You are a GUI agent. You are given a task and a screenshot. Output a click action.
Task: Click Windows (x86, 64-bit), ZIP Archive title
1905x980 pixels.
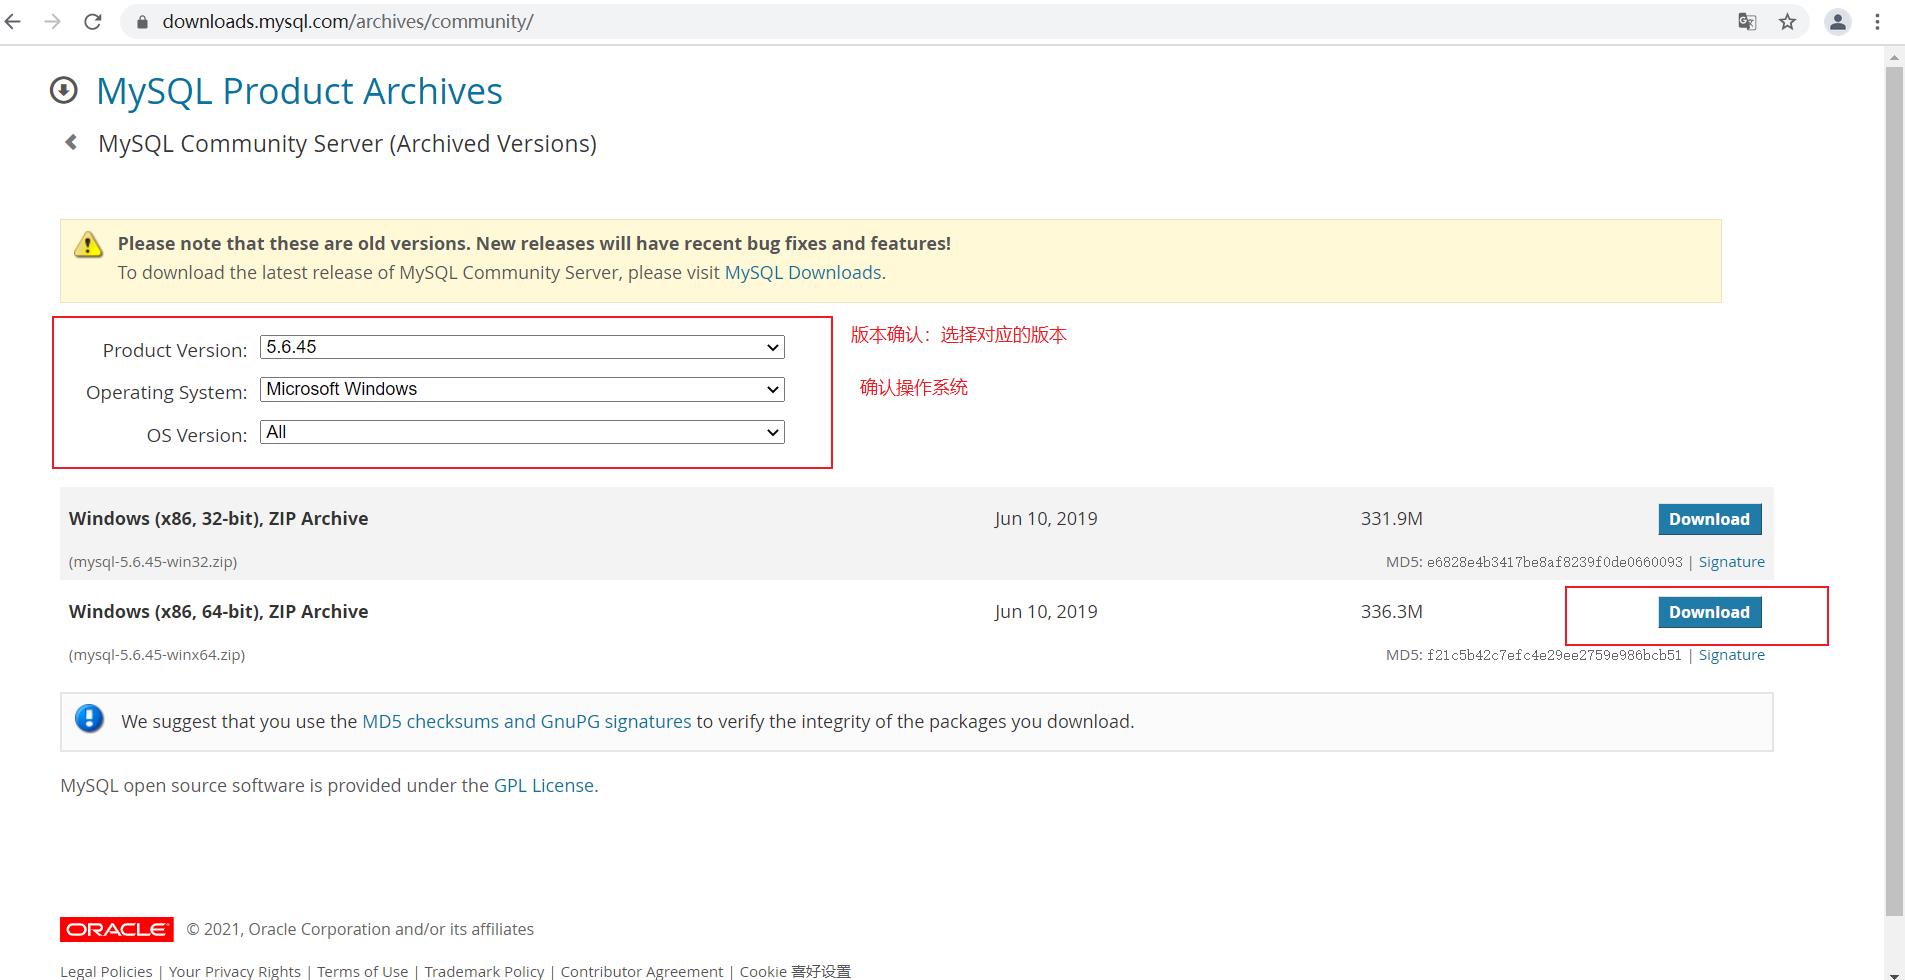coord(218,612)
